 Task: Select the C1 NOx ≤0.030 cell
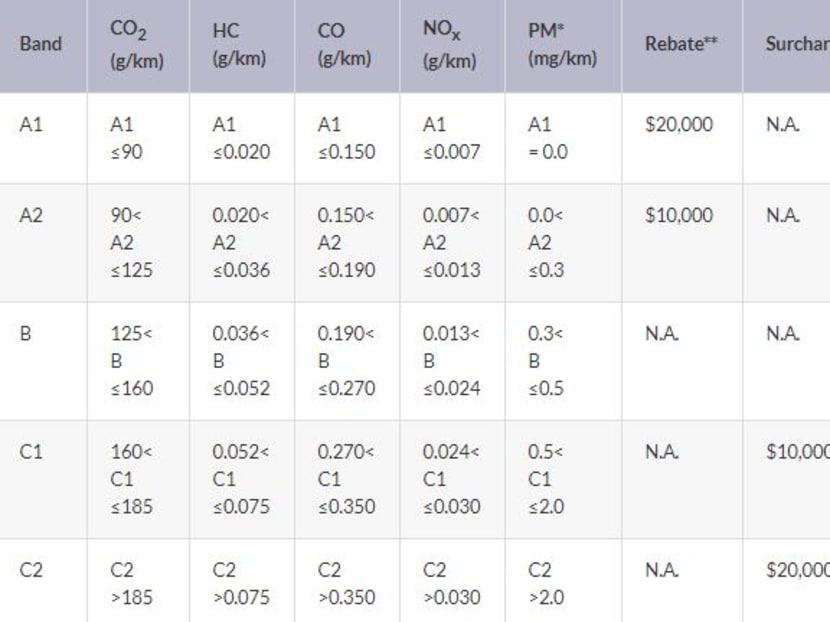pyautogui.click(x=450, y=479)
